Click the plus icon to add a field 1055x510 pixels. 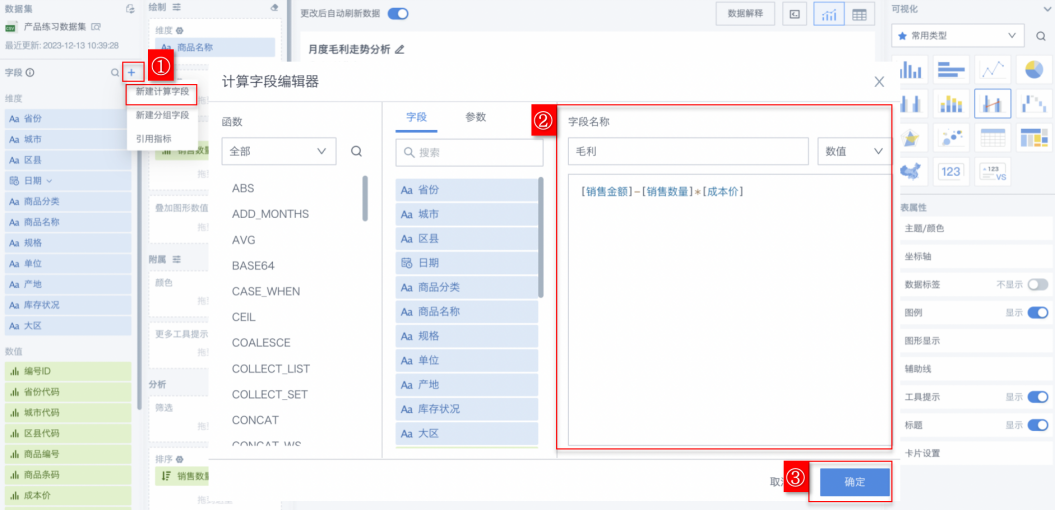click(132, 73)
